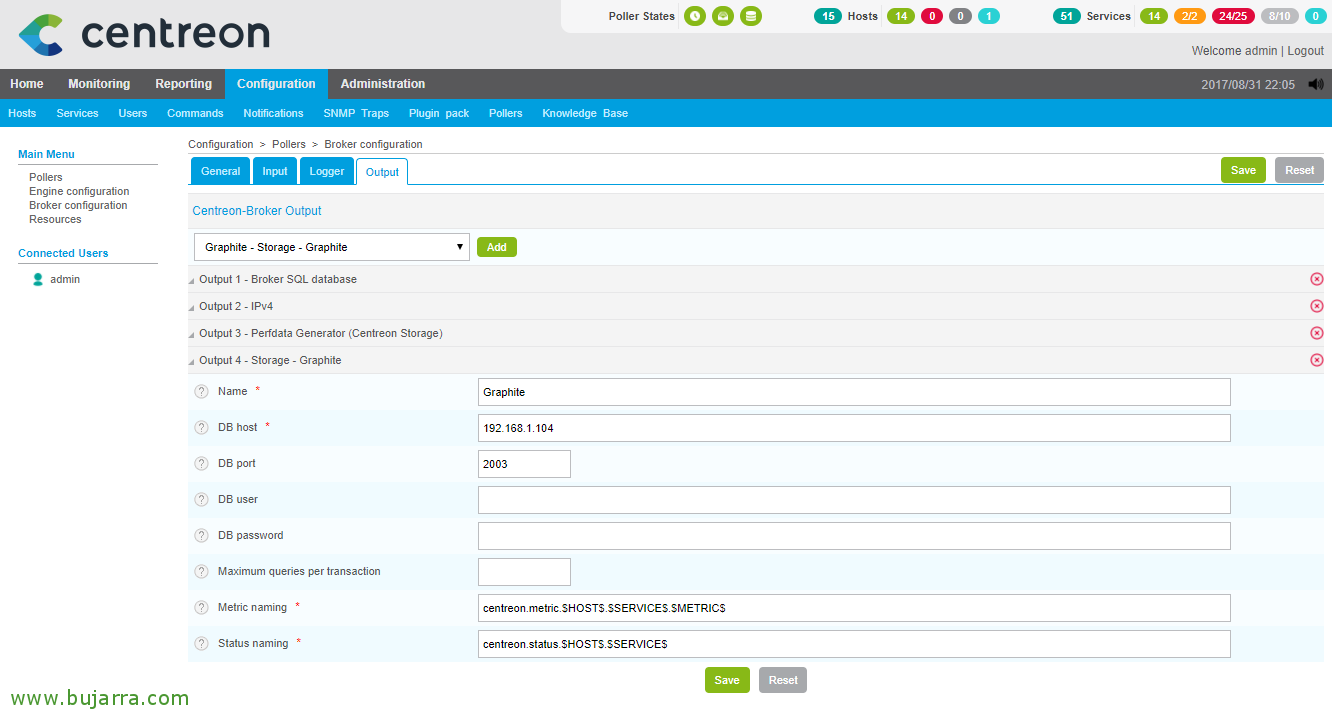Open Notifications submenu item
The width and height of the screenshot is (1332, 720).
[273, 113]
